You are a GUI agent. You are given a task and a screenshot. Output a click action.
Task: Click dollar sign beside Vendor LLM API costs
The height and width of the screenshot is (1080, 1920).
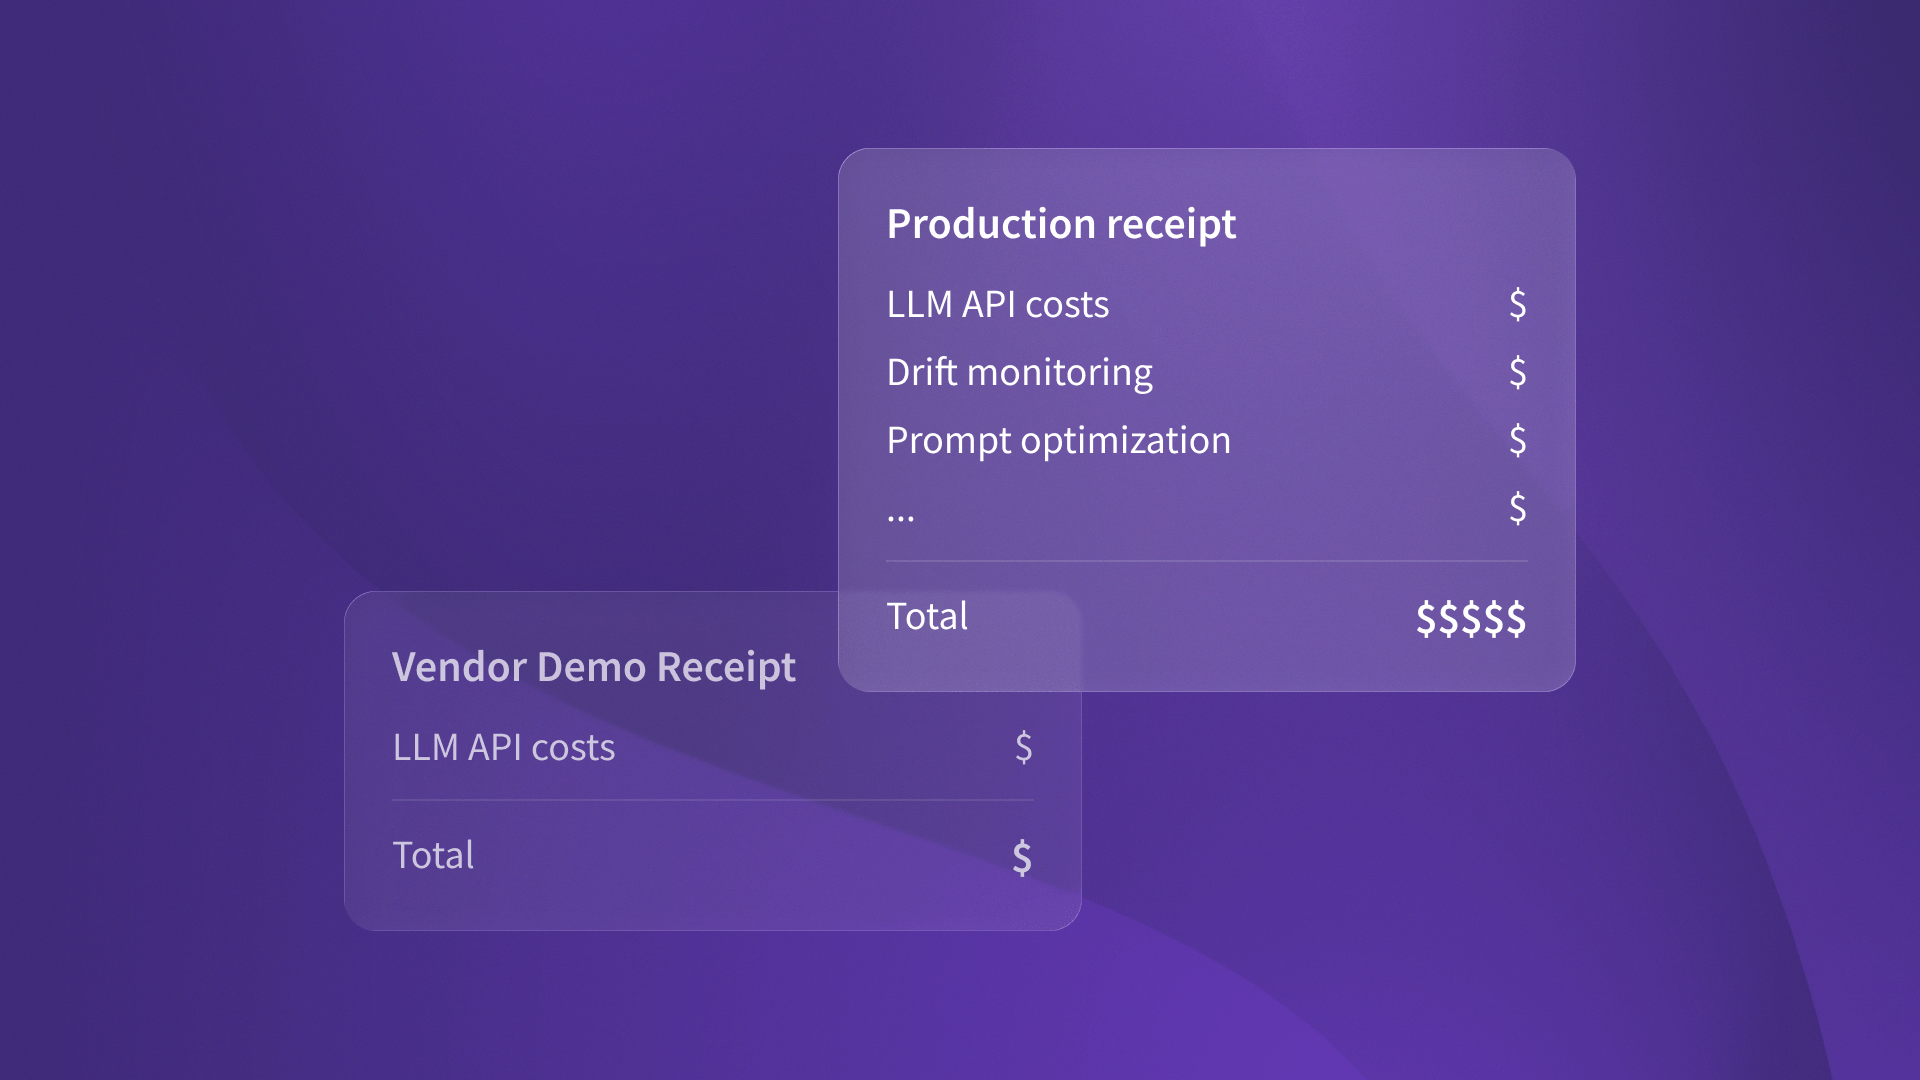tap(1023, 747)
